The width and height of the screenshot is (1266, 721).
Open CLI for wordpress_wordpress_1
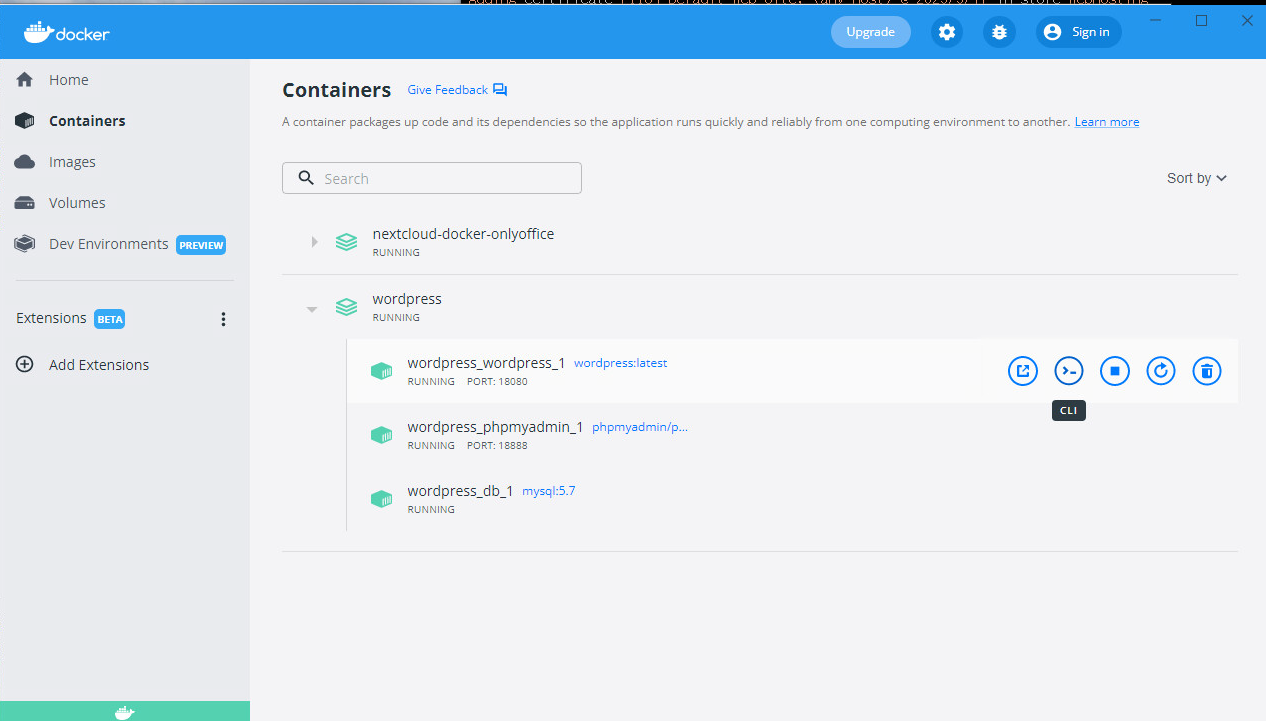coord(1069,371)
